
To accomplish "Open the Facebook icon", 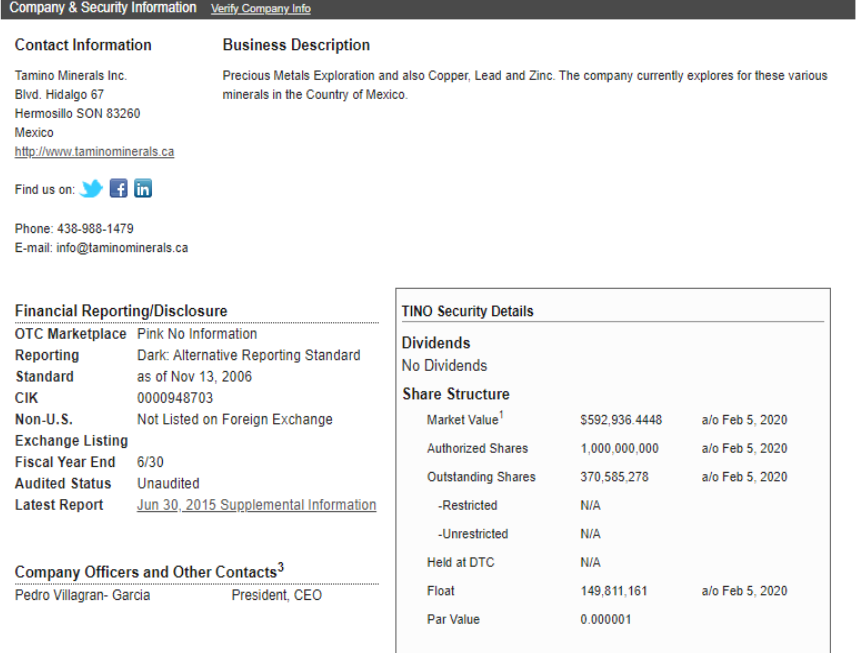I will click(118, 188).
